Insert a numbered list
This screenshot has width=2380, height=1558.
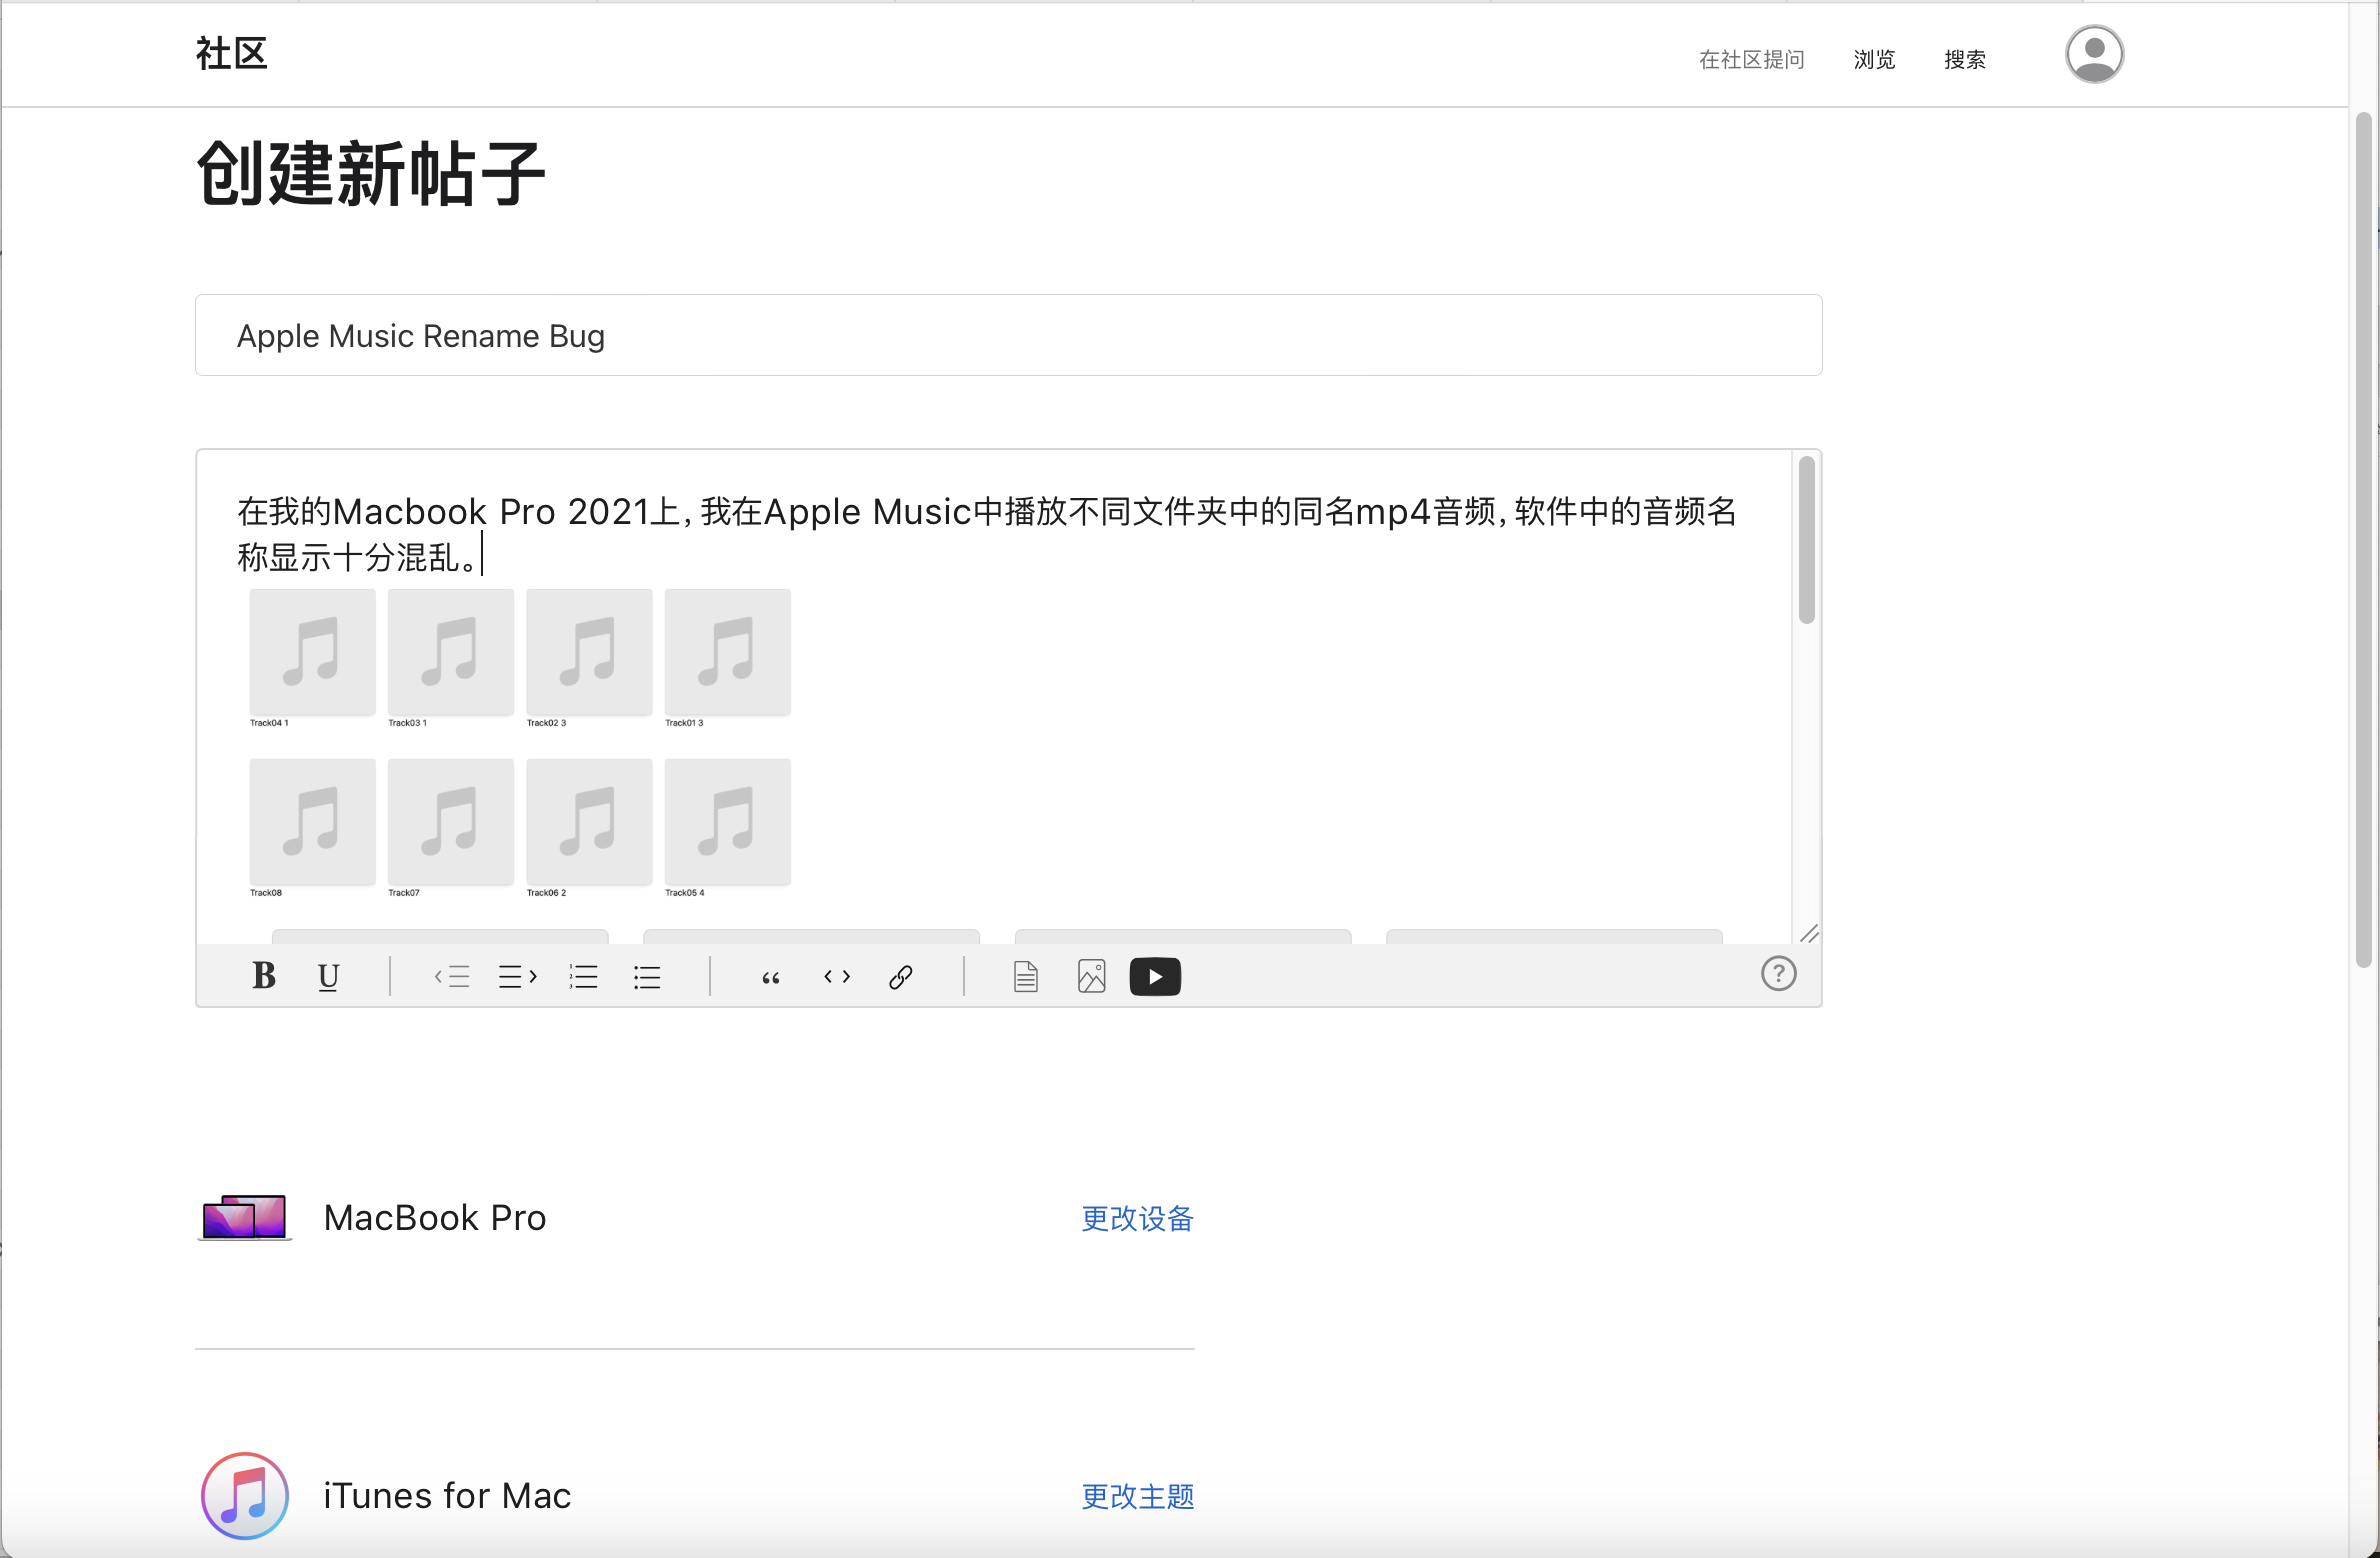click(583, 976)
